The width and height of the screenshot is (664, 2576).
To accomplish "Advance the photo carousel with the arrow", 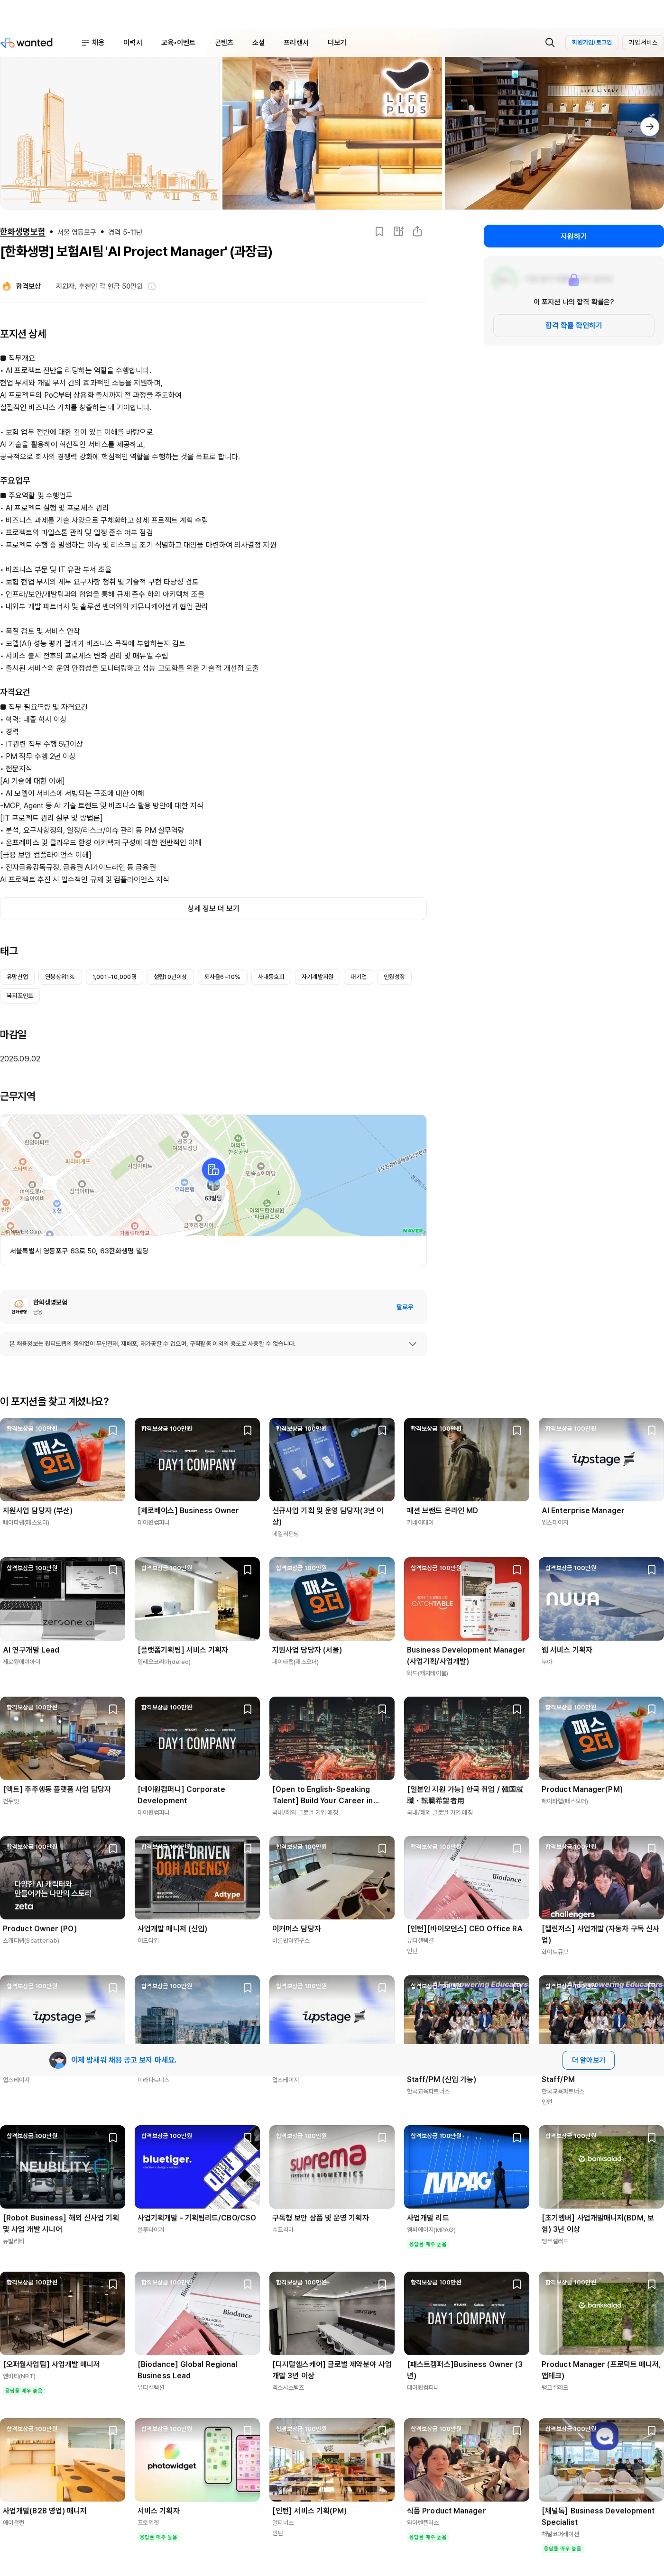I will tap(650, 127).
